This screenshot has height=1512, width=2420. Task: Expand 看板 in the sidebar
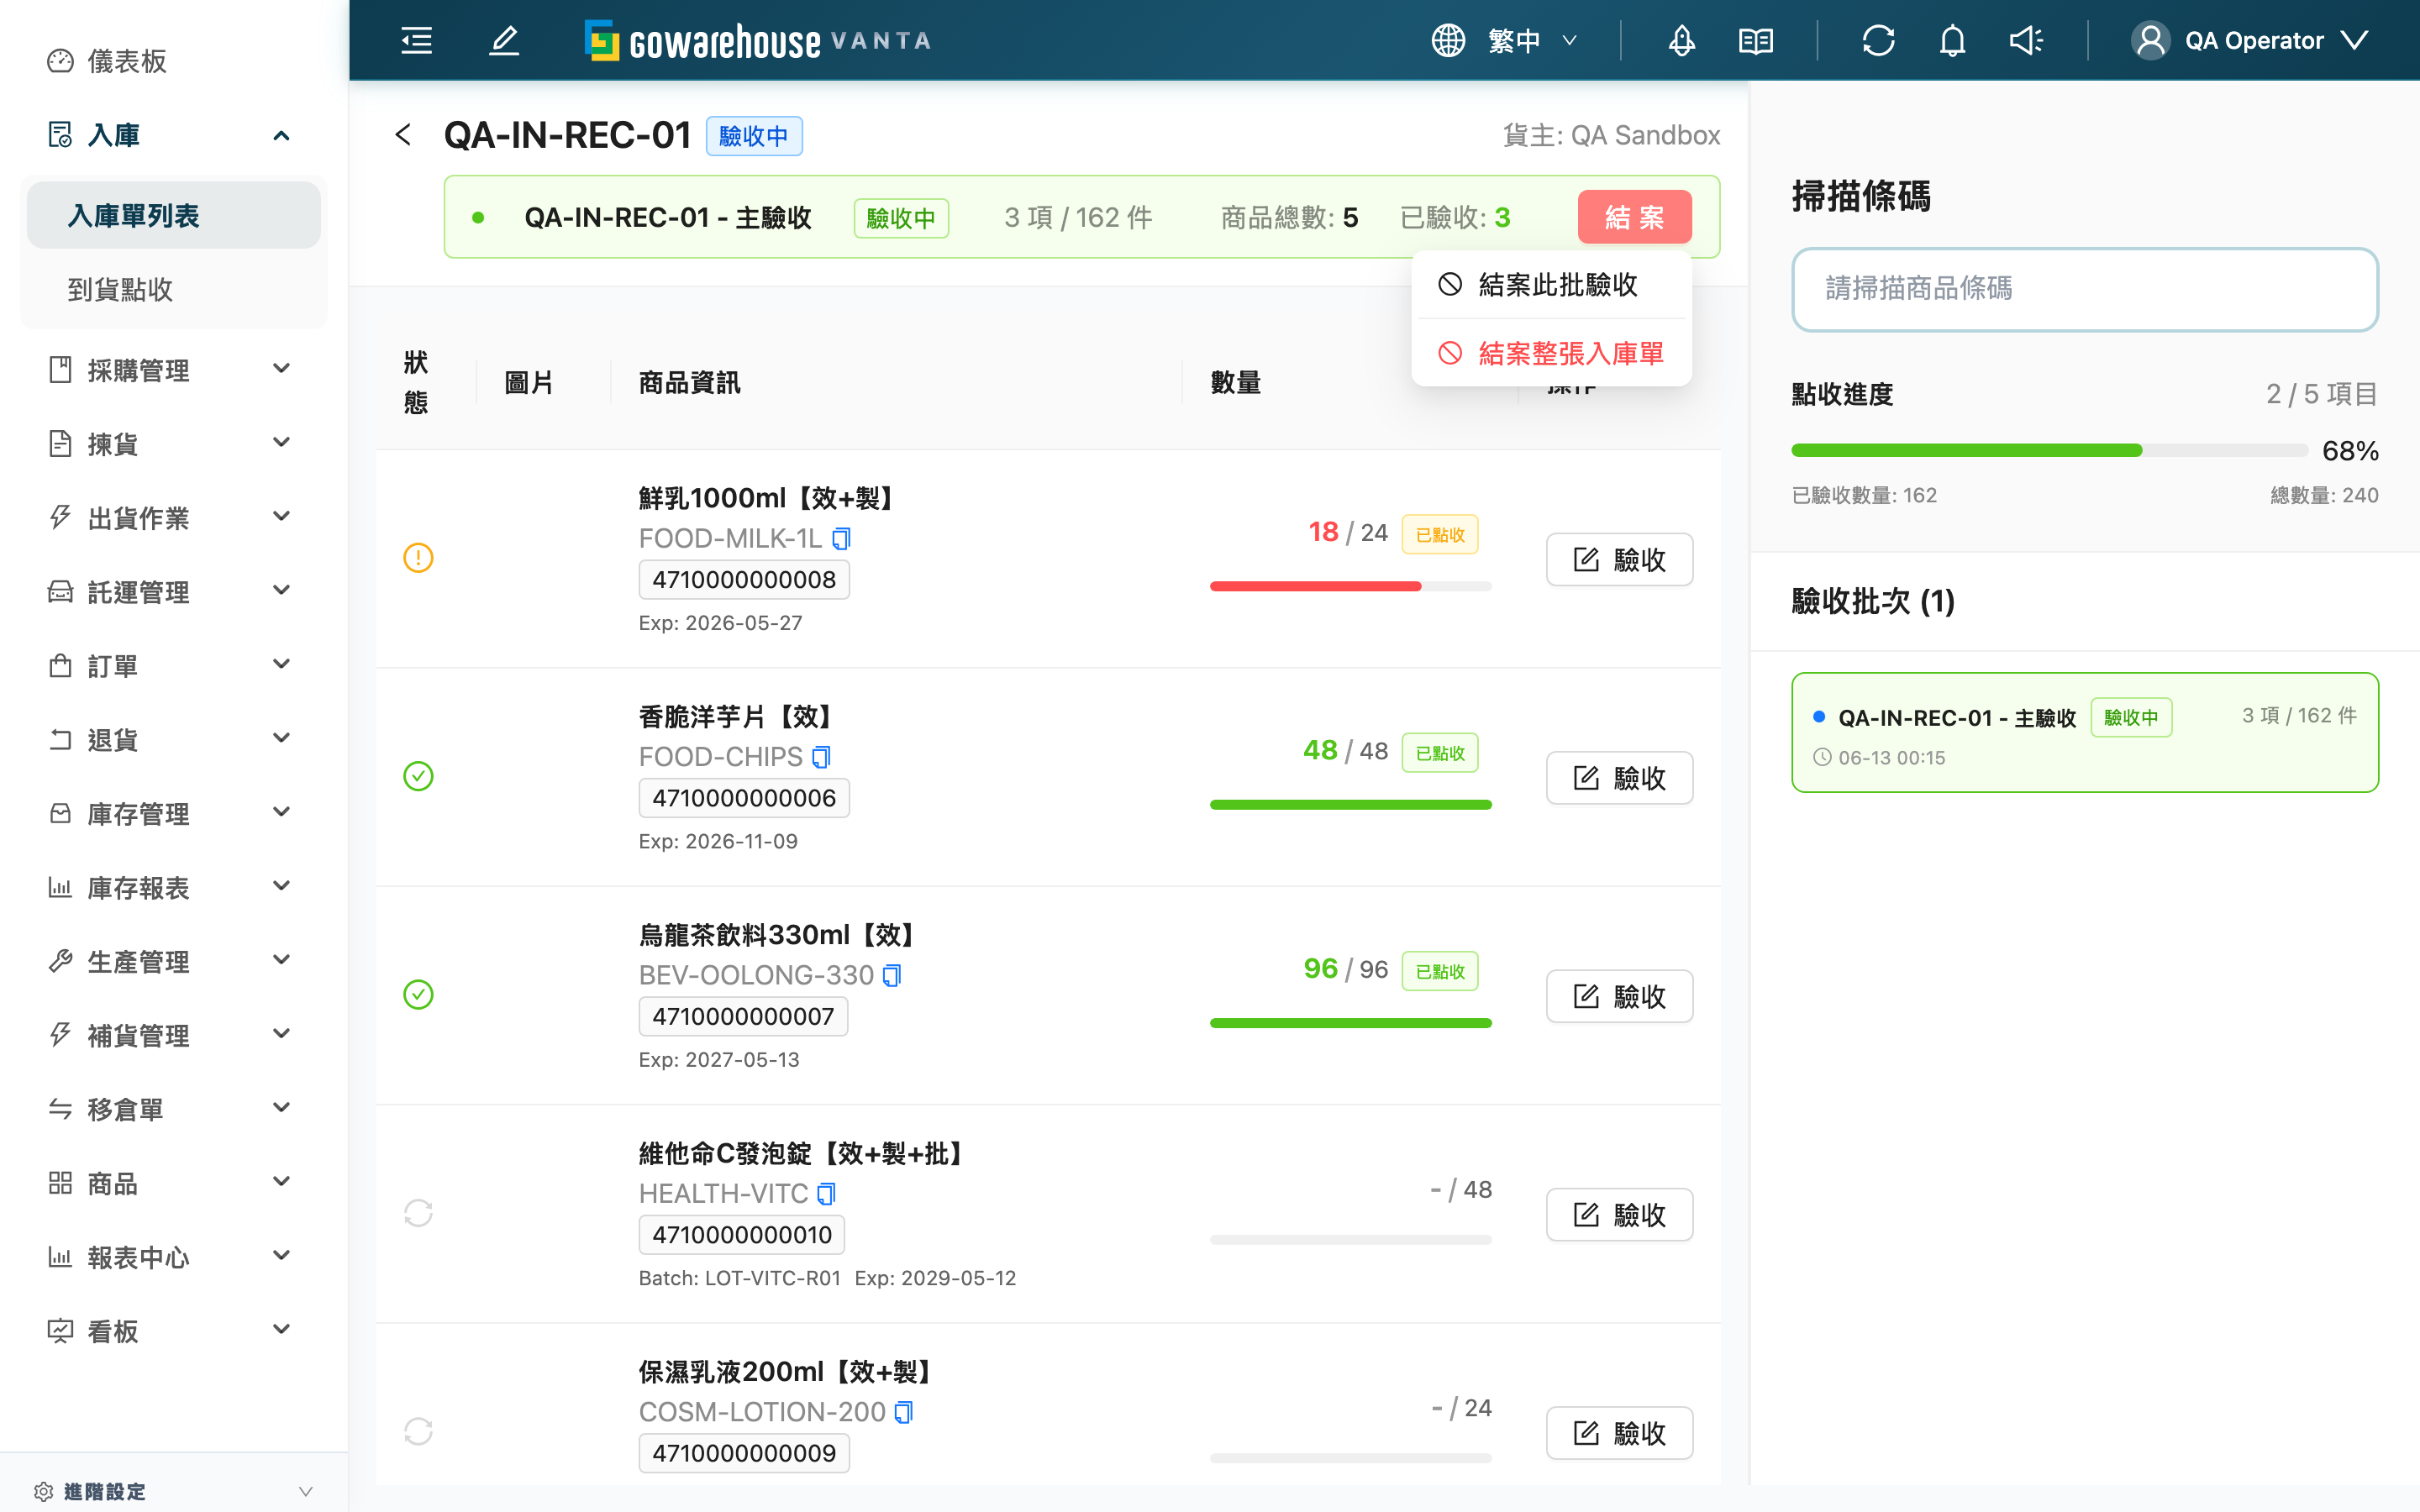174,1331
